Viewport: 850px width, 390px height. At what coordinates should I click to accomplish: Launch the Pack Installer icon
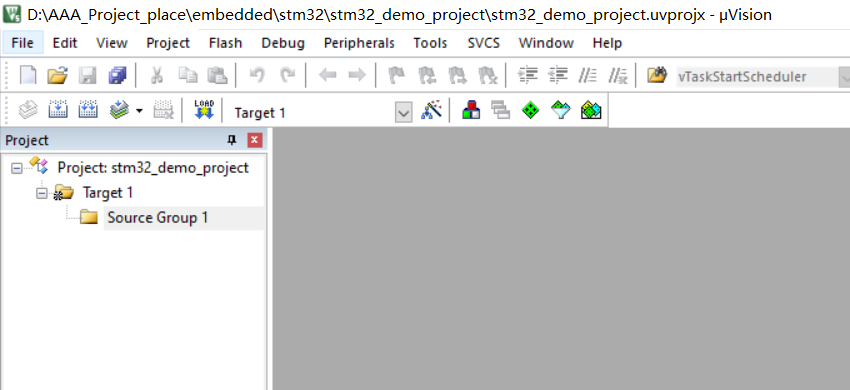click(x=591, y=111)
